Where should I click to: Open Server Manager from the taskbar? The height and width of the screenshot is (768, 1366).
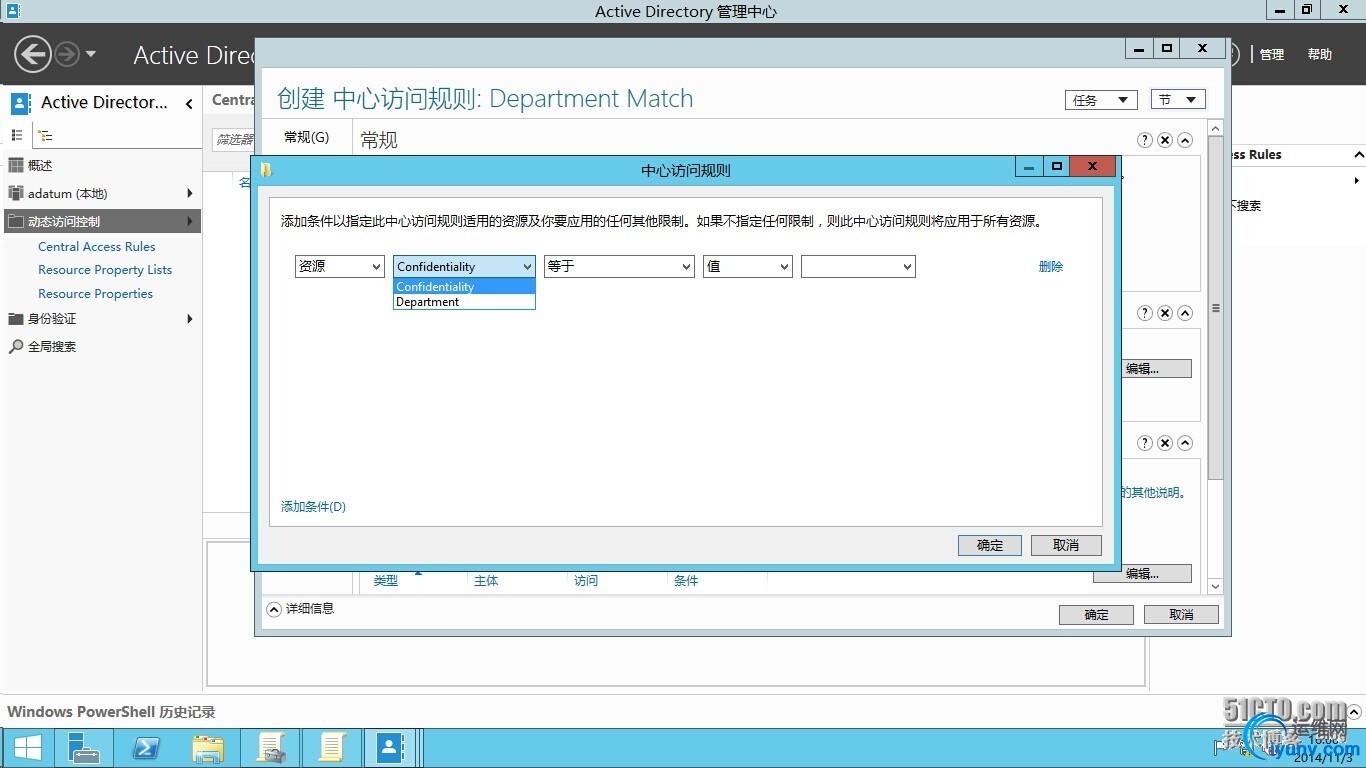click(85, 747)
